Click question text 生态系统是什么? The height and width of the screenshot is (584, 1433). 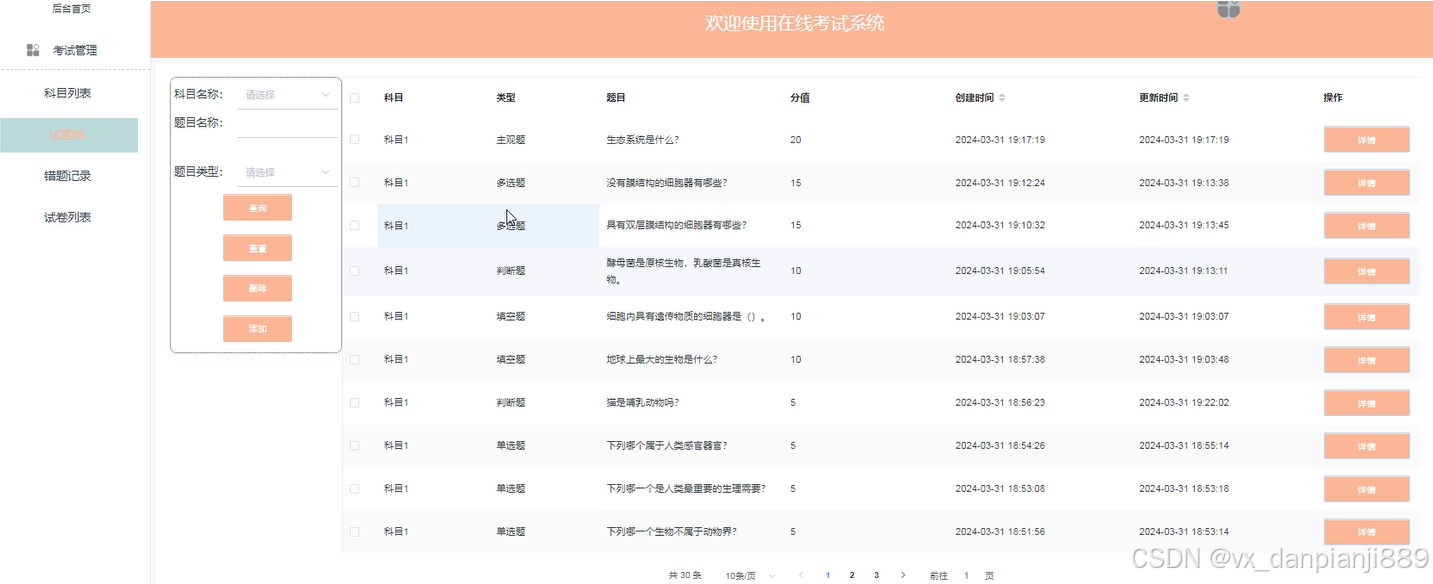coord(643,140)
